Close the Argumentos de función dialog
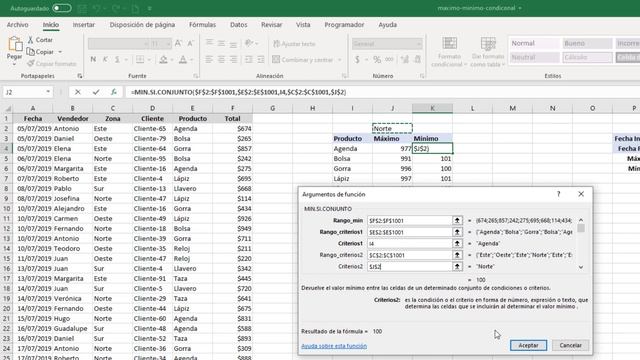The image size is (640, 360). [x=581, y=194]
